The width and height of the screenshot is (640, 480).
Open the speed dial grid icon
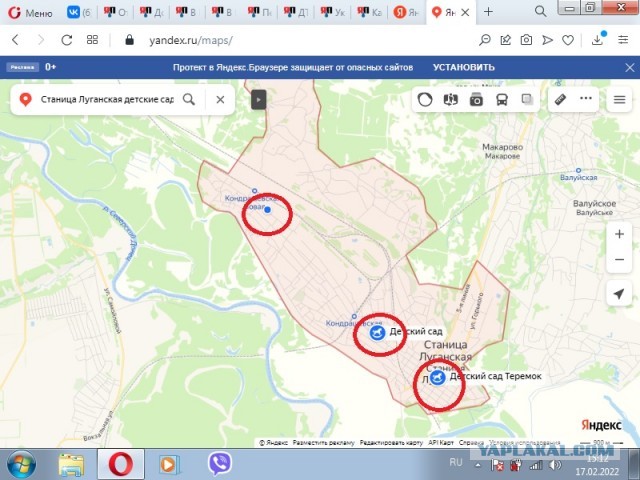(92, 40)
